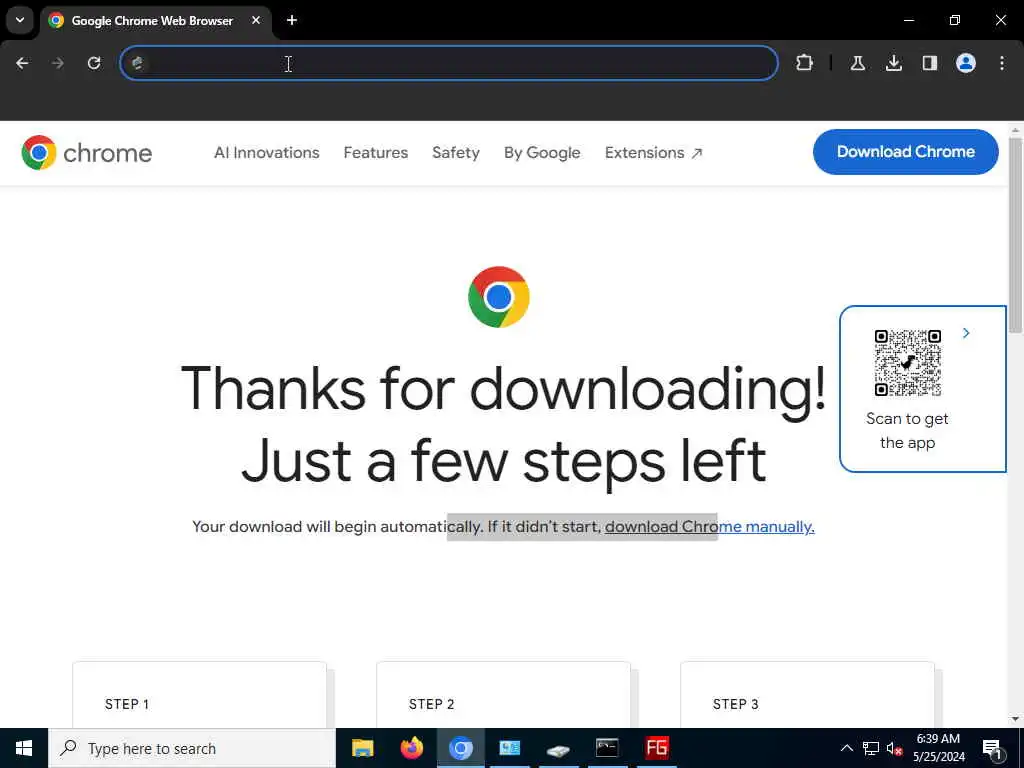Open a new tab with plus button

tap(292, 20)
